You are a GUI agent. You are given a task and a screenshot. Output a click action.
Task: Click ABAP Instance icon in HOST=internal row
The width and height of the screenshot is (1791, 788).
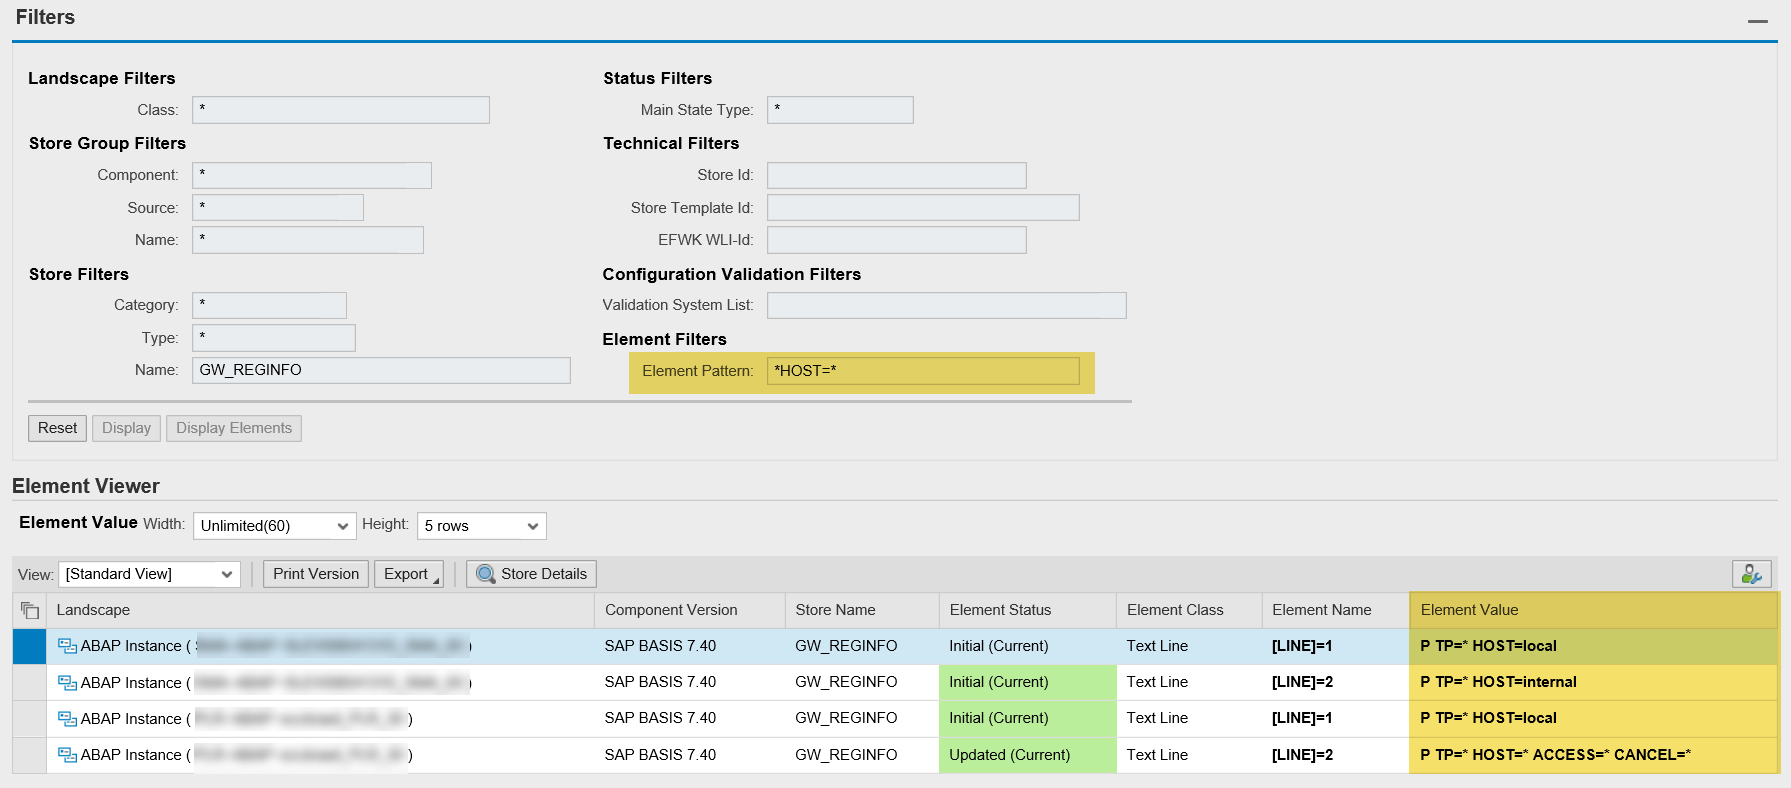coord(67,683)
